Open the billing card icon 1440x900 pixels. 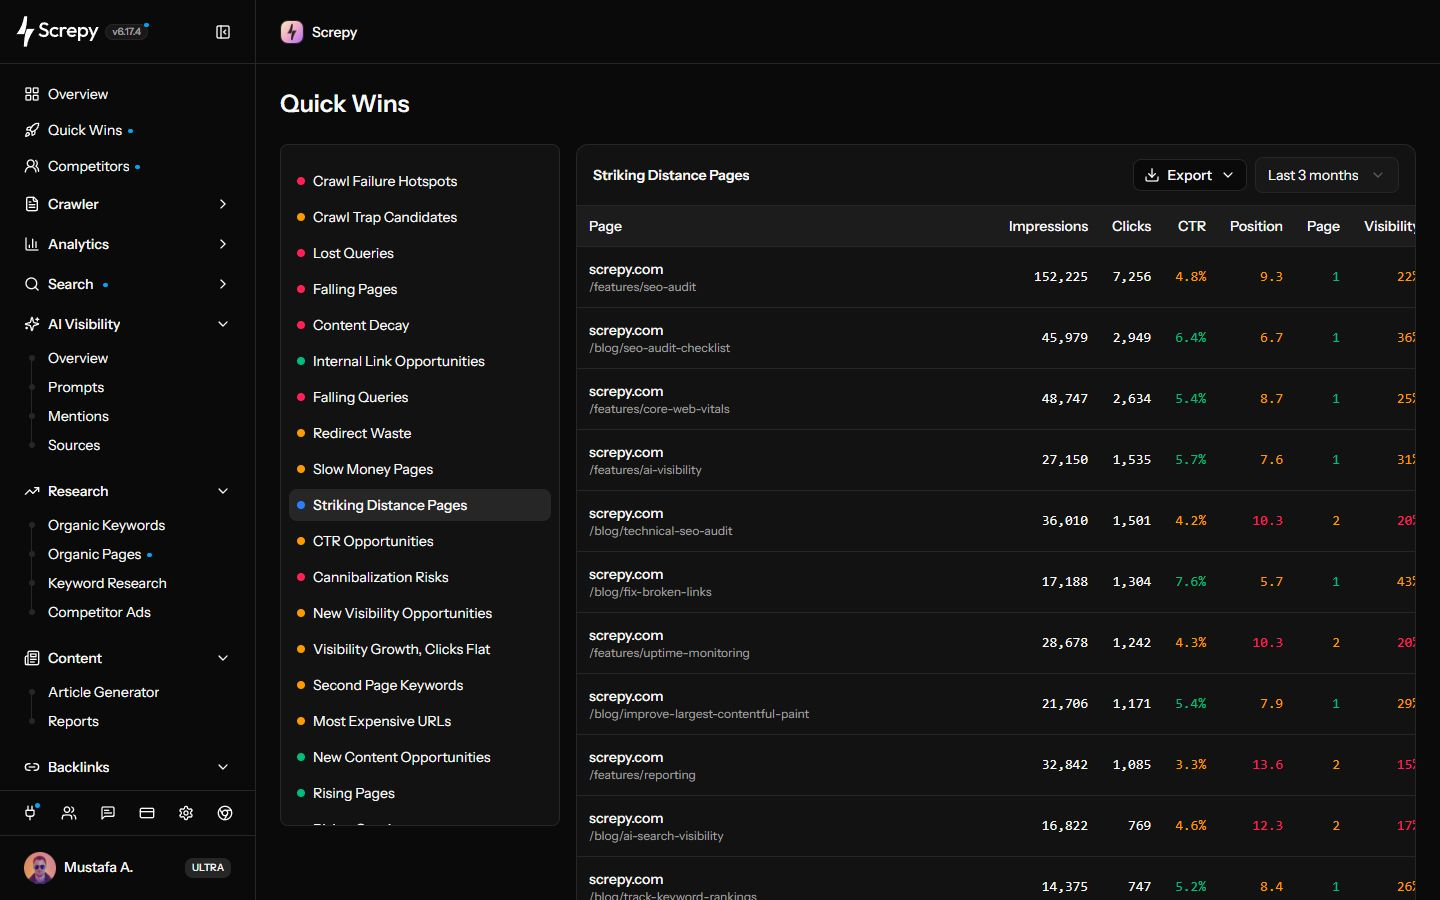[x=147, y=813]
